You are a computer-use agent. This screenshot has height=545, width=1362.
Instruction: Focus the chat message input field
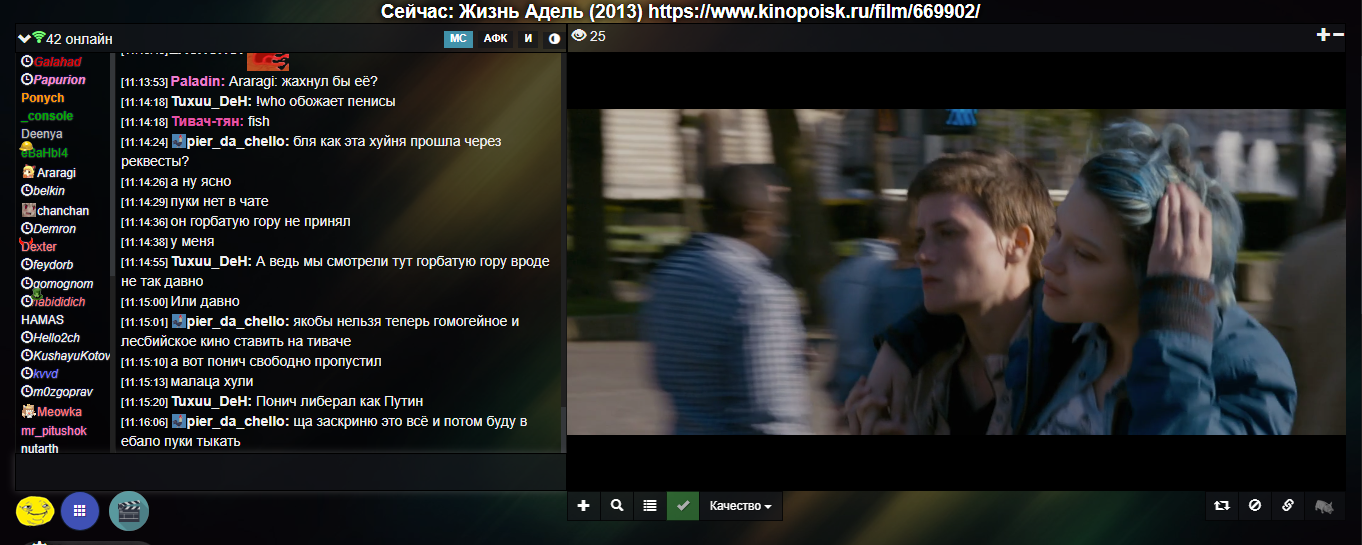(290, 472)
